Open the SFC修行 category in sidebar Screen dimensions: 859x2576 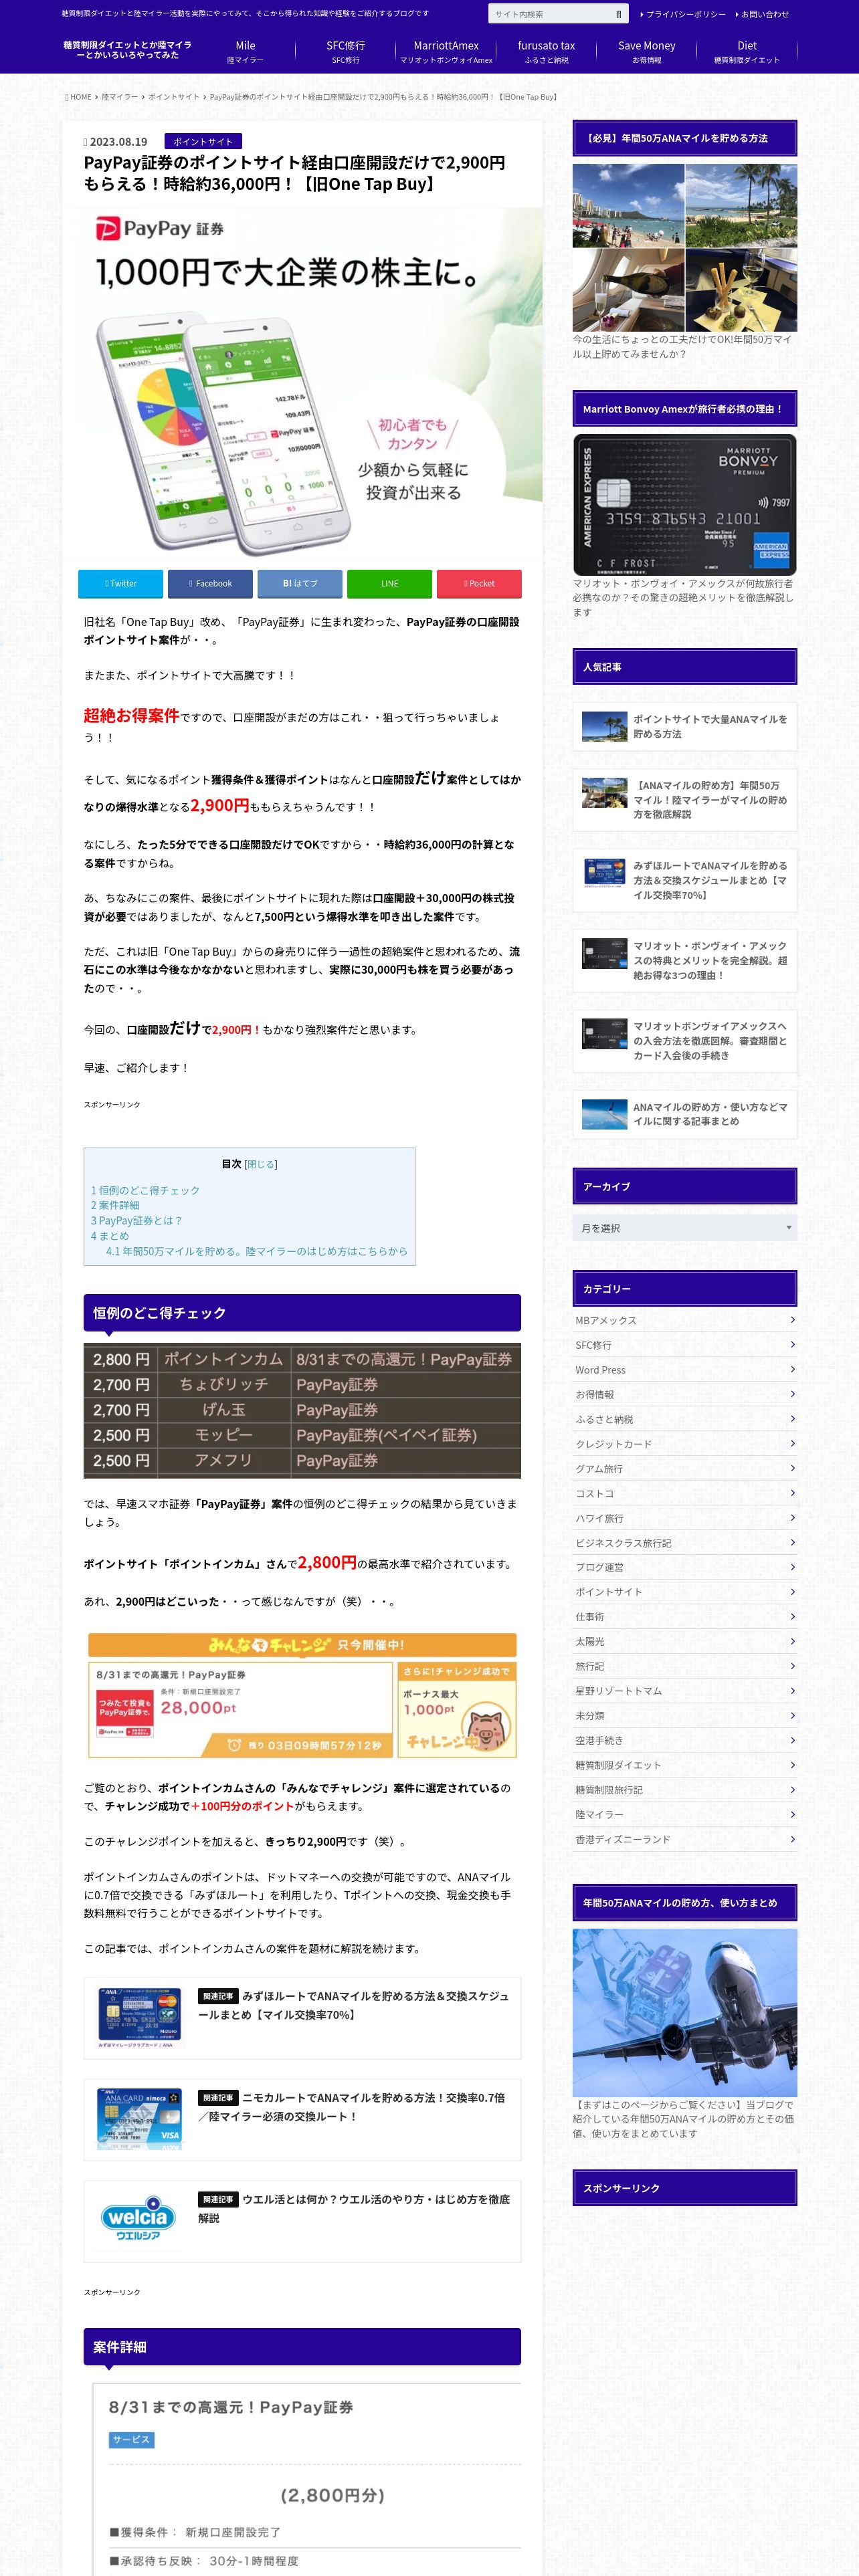(684, 1345)
